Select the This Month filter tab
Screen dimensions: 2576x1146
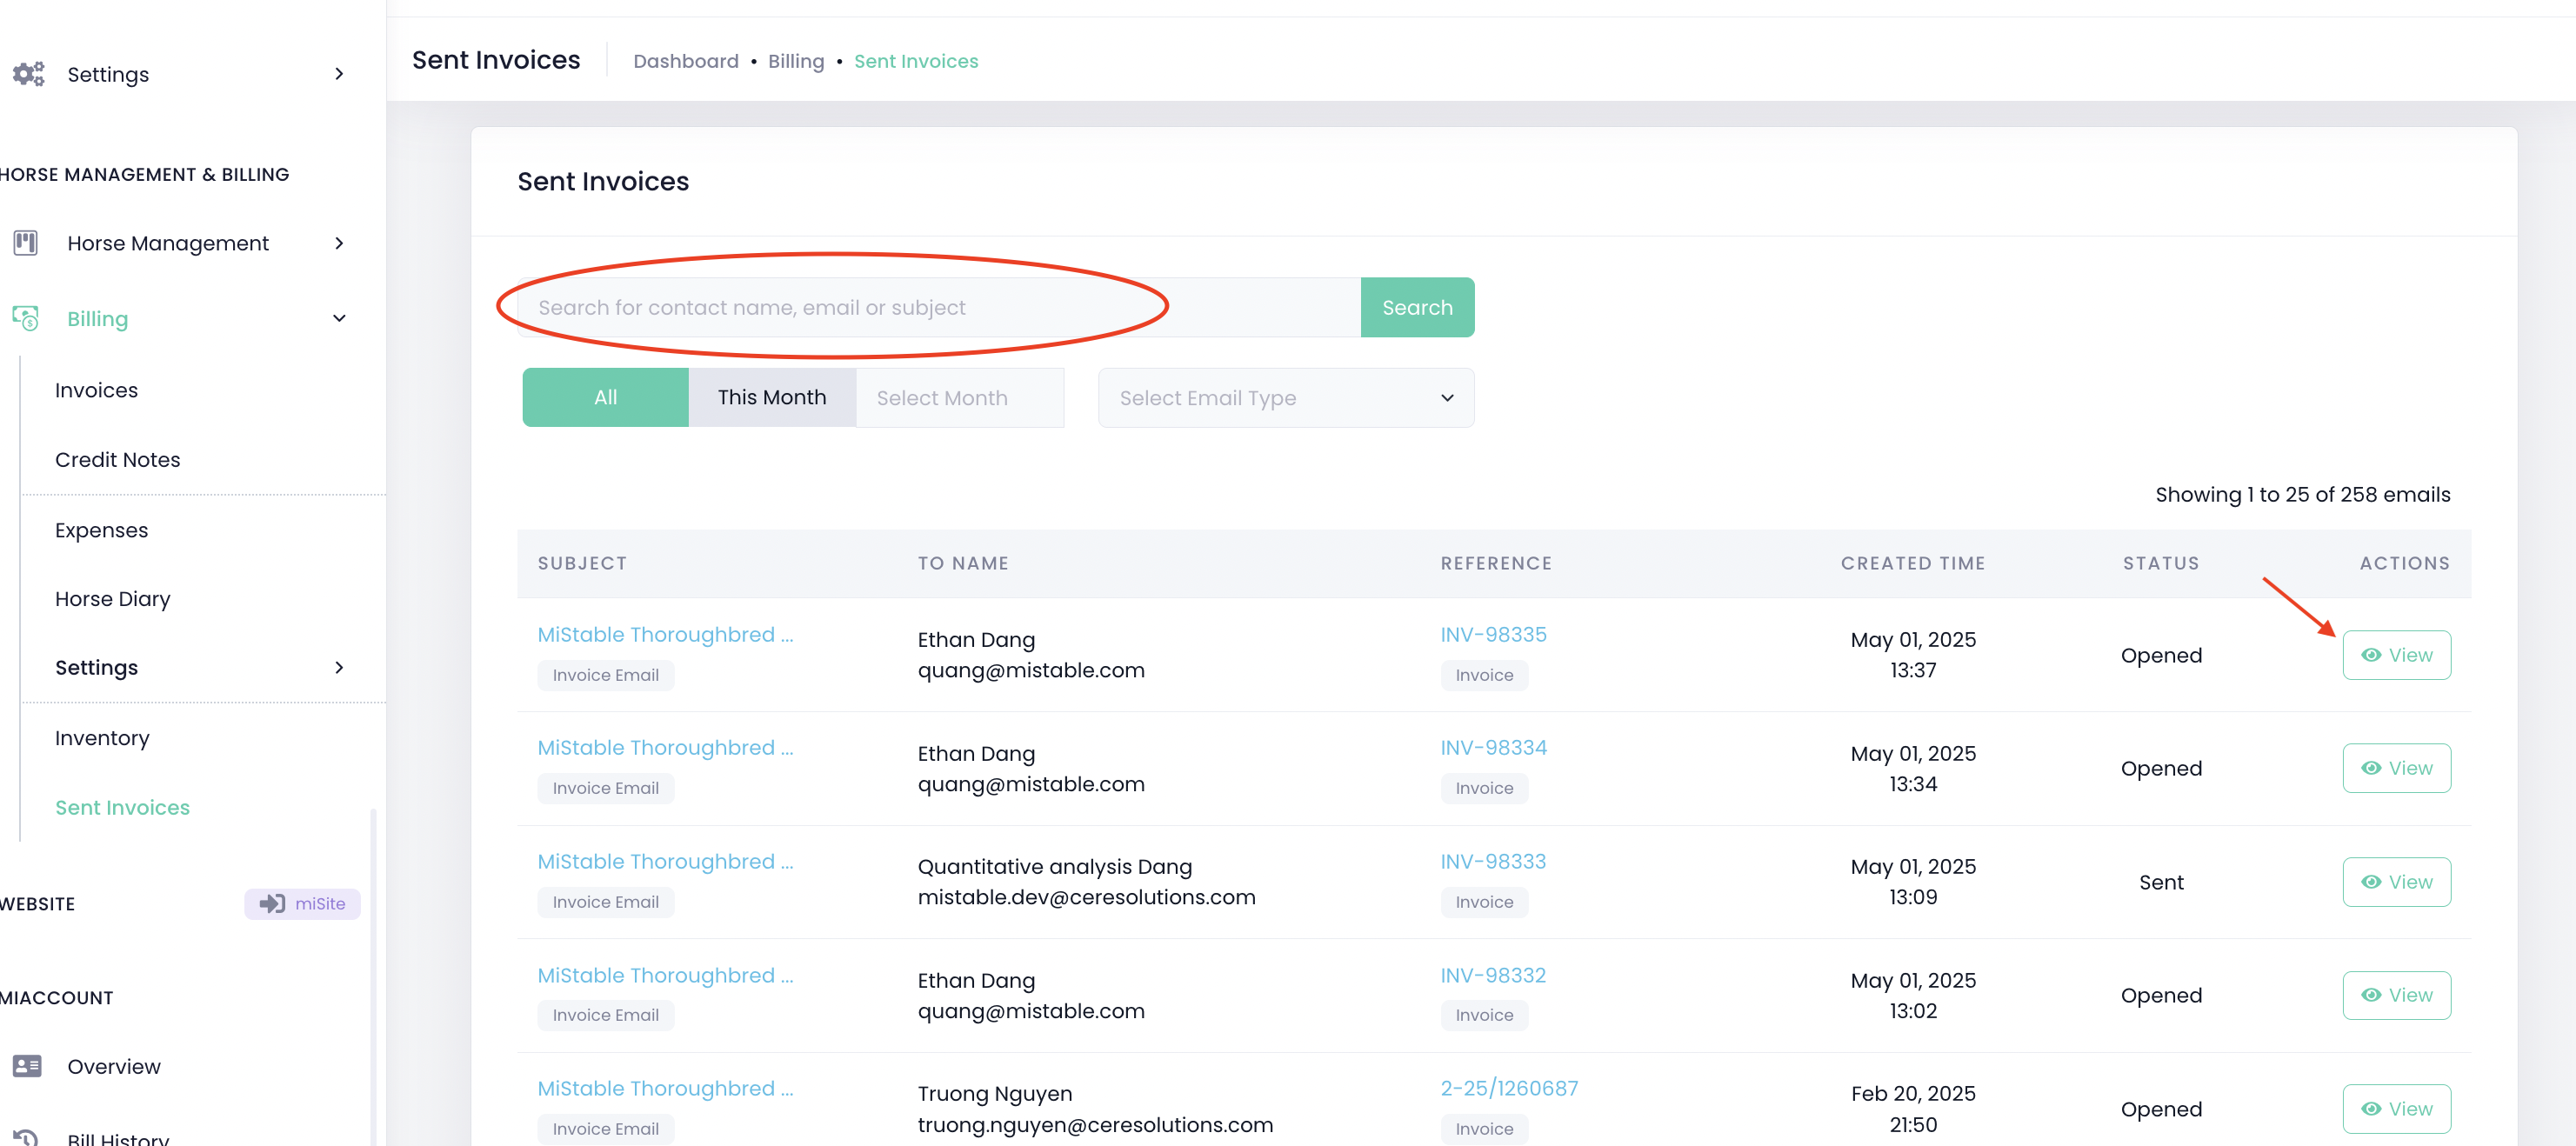pos(772,397)
